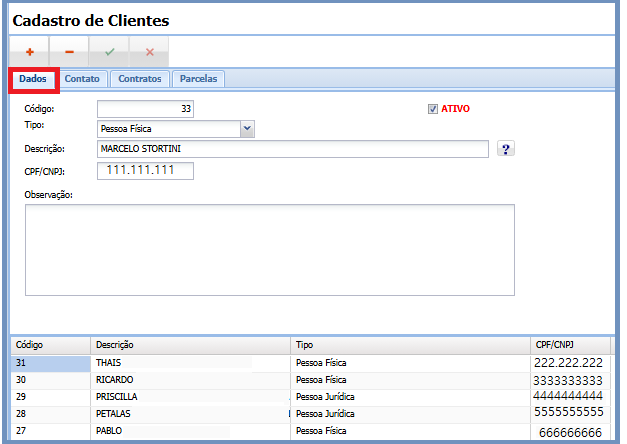627x444 pixels.
Task: Switch to the Contratos tab
Action: click(139, 78)
